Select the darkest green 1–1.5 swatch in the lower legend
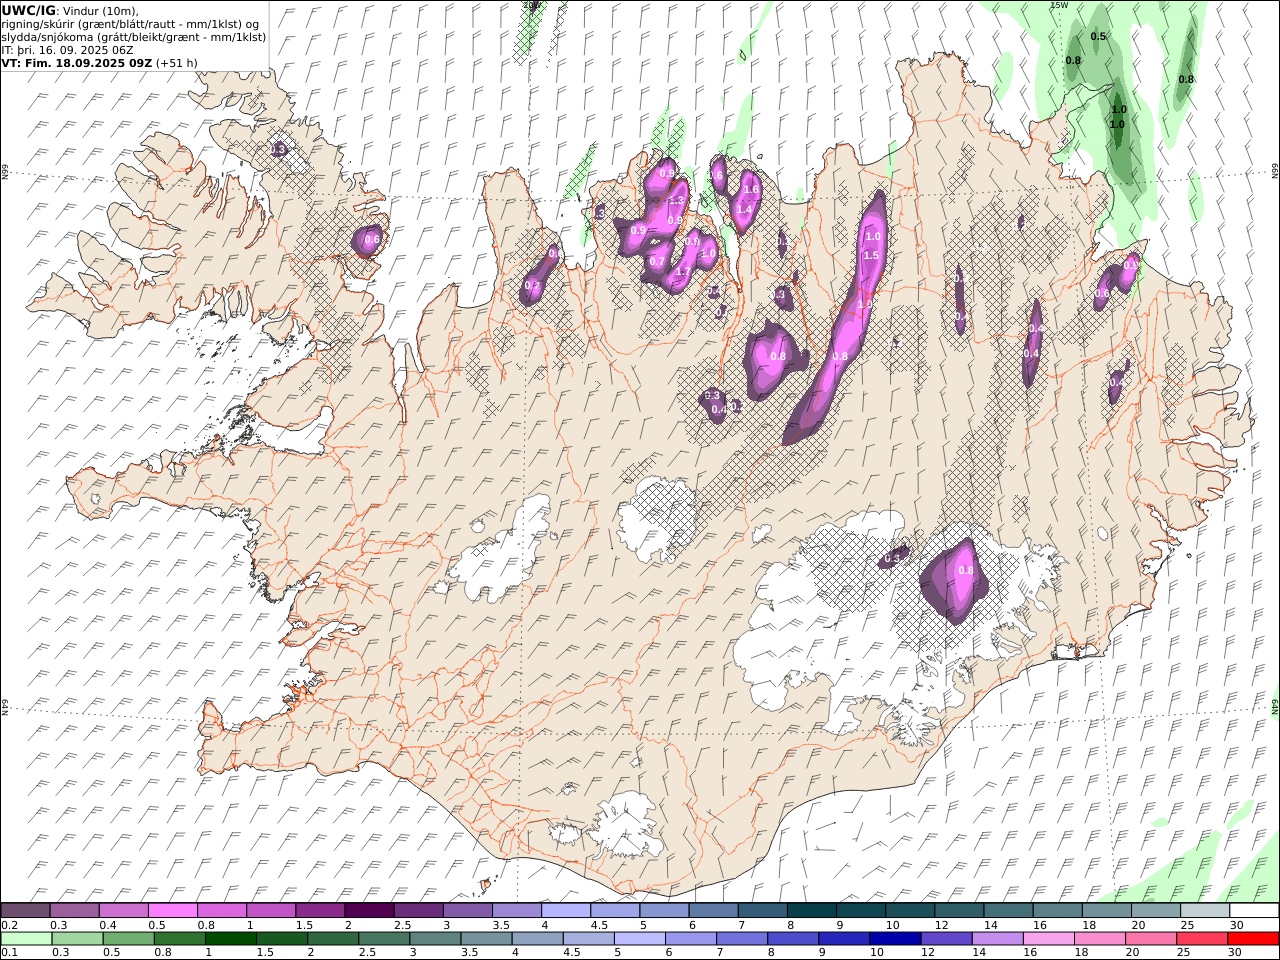1280x960 pixels. click(231, 939)
